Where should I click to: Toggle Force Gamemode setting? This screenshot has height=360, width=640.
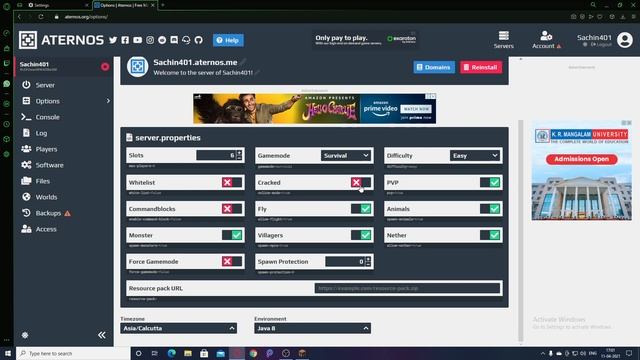pos(232,262)
